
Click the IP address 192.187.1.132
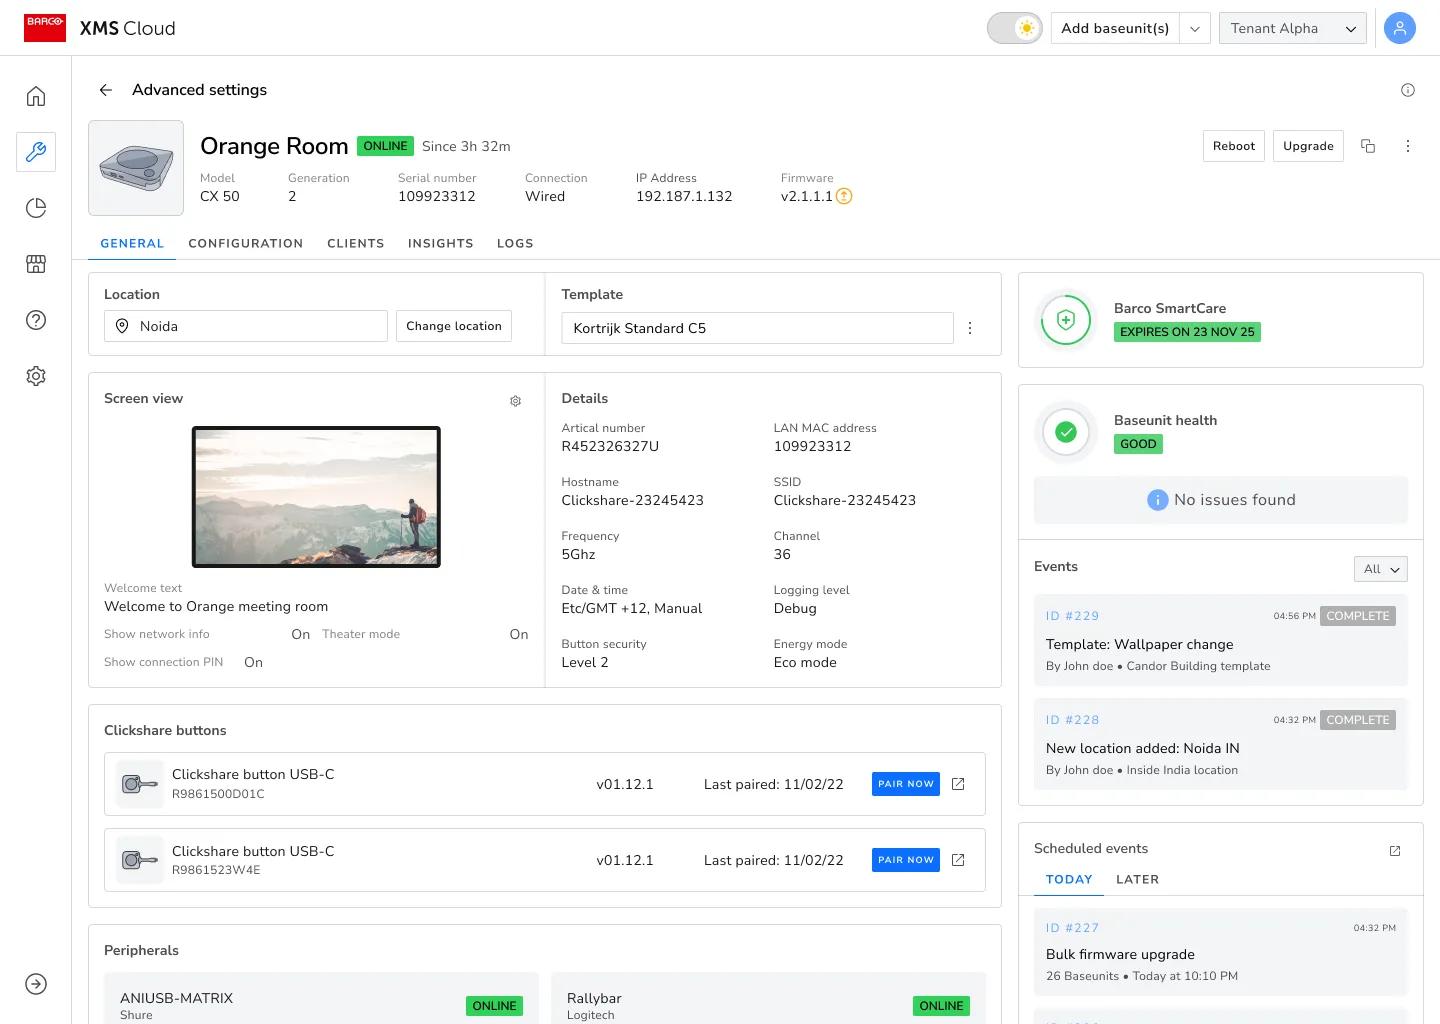point(684,196)
